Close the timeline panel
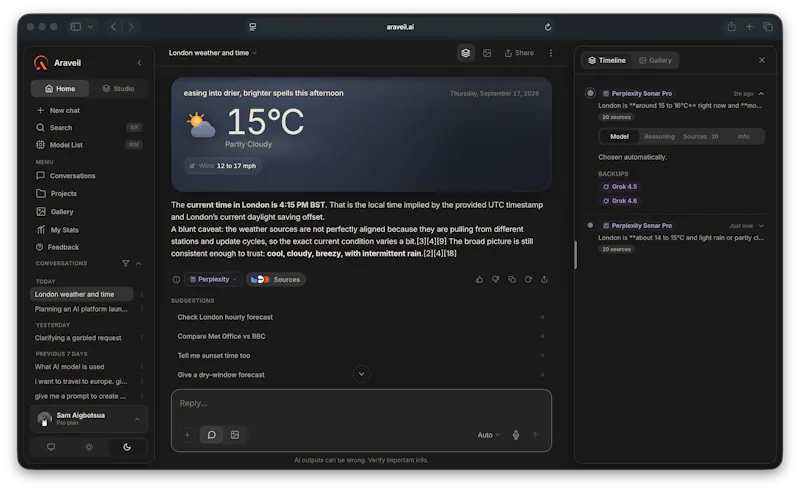This screenshot has width=800, height=491. (762, 60)
